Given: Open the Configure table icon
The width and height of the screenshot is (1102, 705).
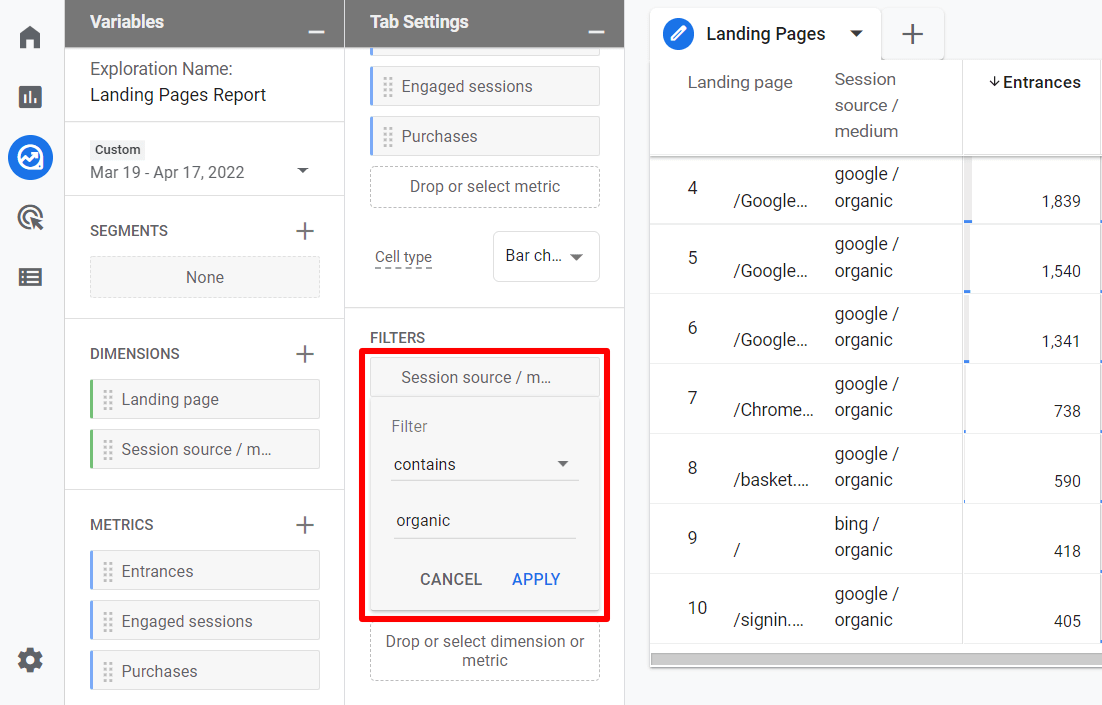Looking at the screenshot, I should [x=30, y=277].
